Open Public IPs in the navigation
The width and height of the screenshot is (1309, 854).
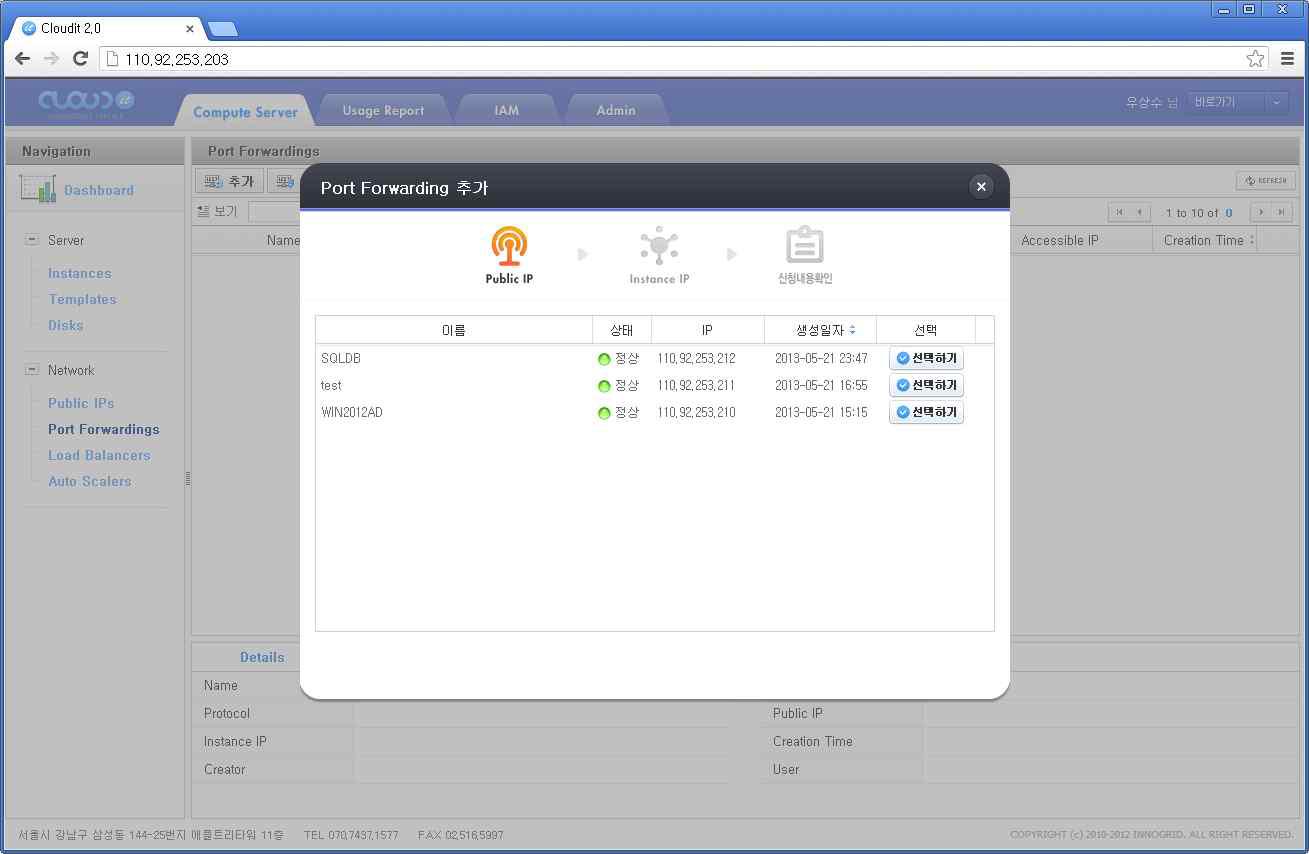[81, 403]
